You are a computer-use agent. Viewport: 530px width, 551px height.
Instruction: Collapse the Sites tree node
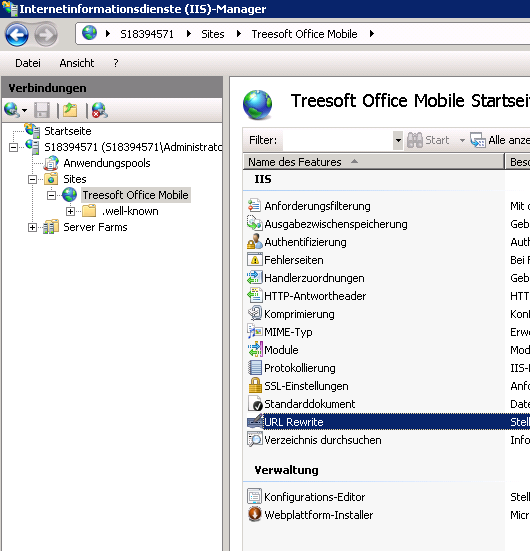coord(32,179)
